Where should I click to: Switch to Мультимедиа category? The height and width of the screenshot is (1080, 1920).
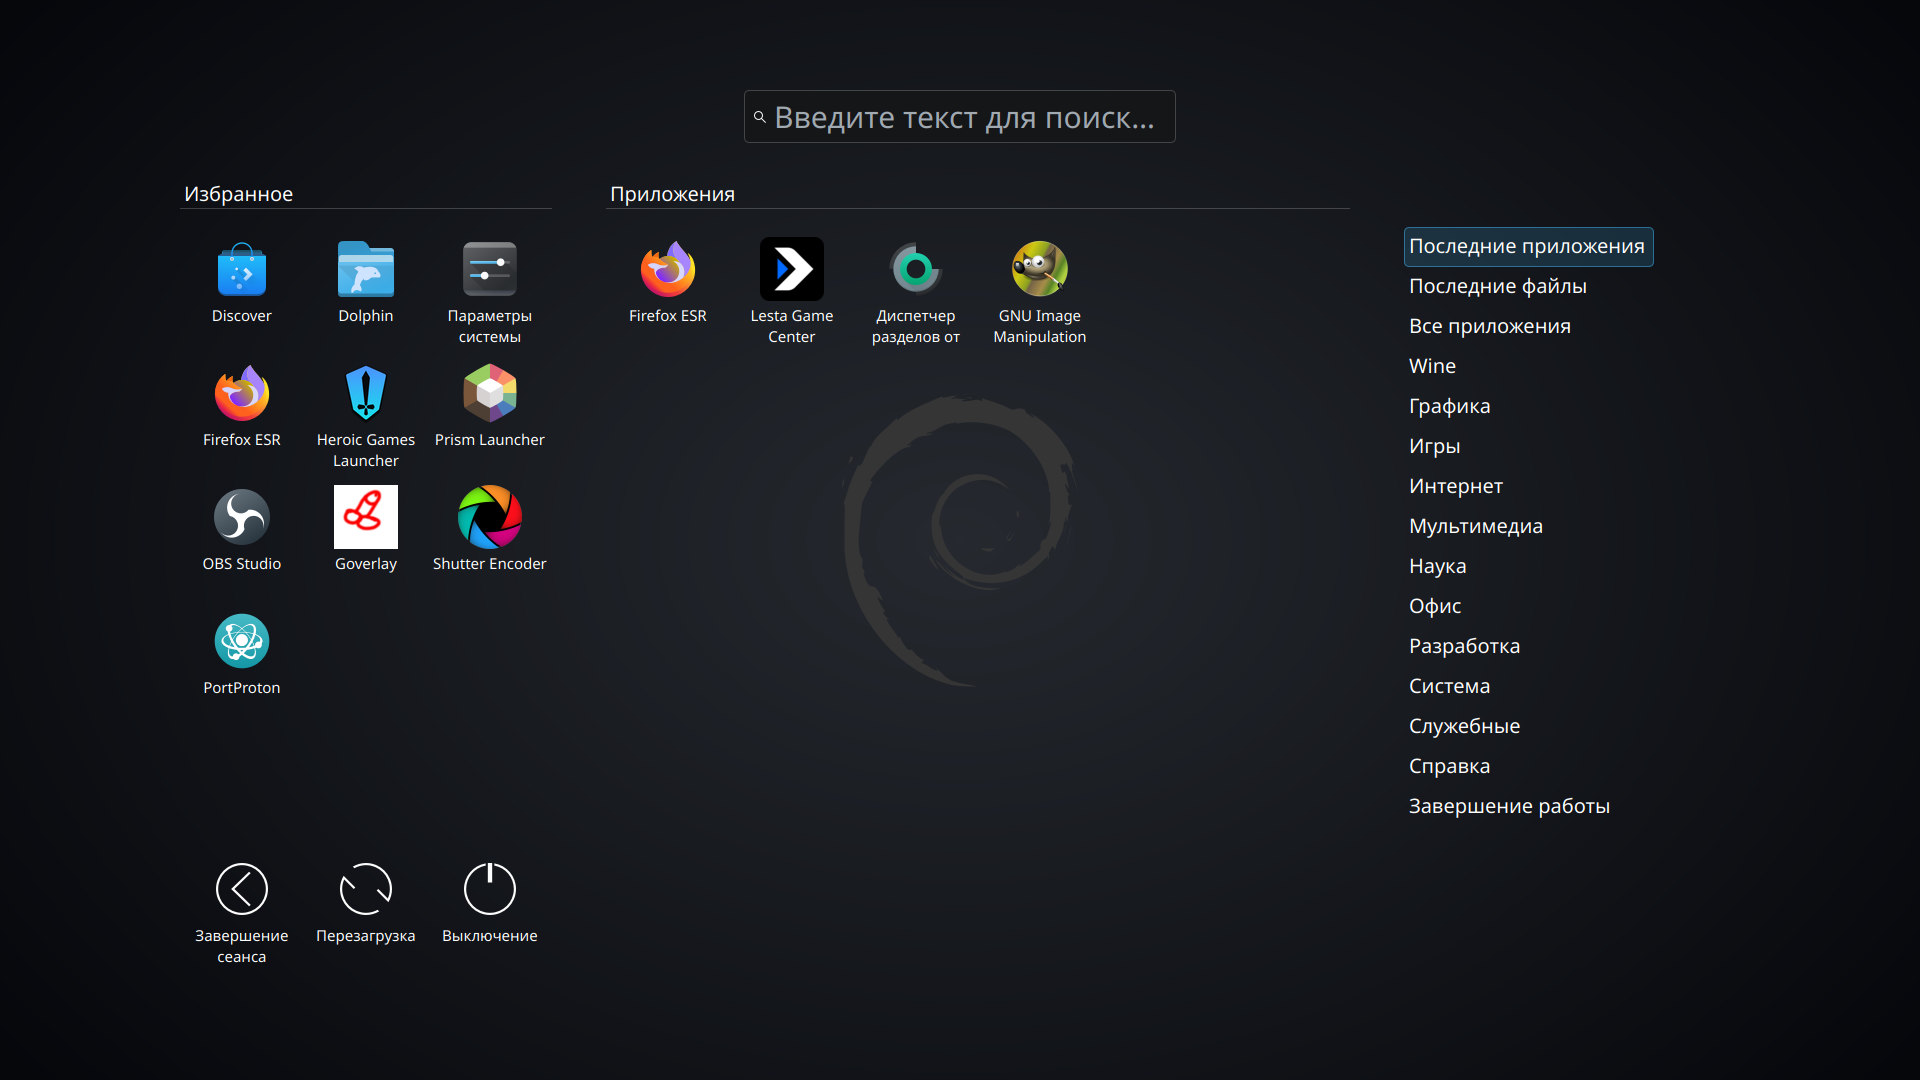point(1476,526)
